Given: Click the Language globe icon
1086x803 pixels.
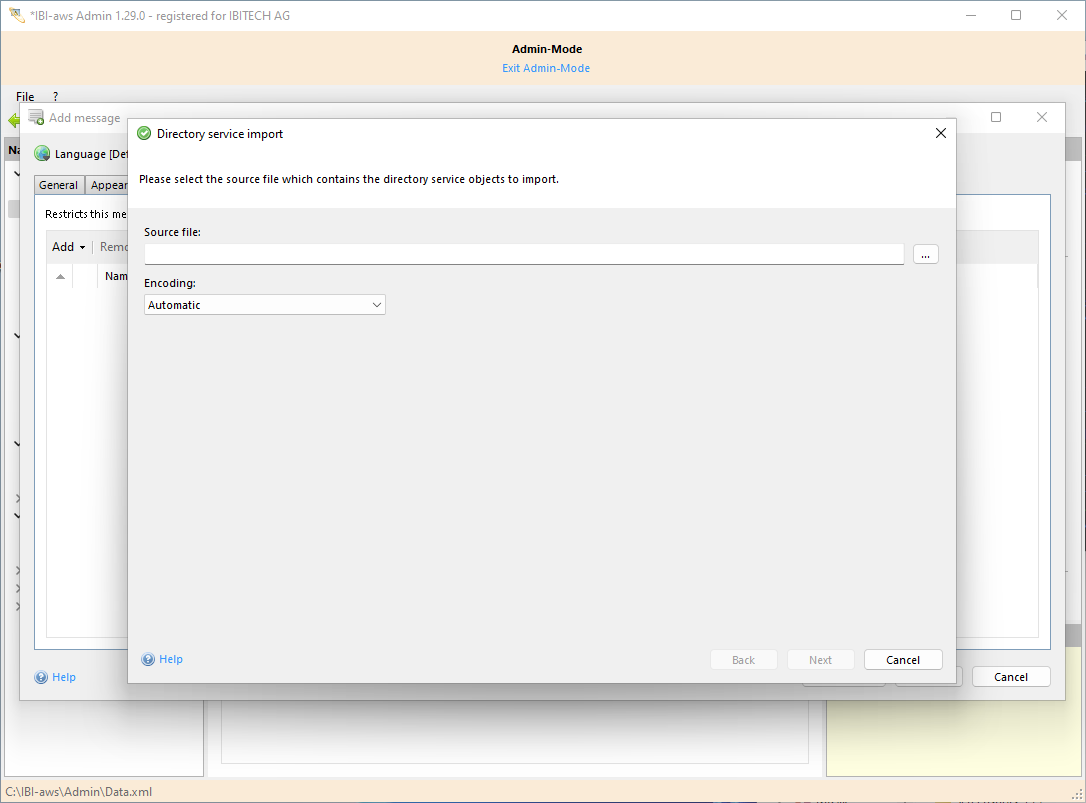Looking at the screenshot, I should pyautogui.click(x=42, y=154).
